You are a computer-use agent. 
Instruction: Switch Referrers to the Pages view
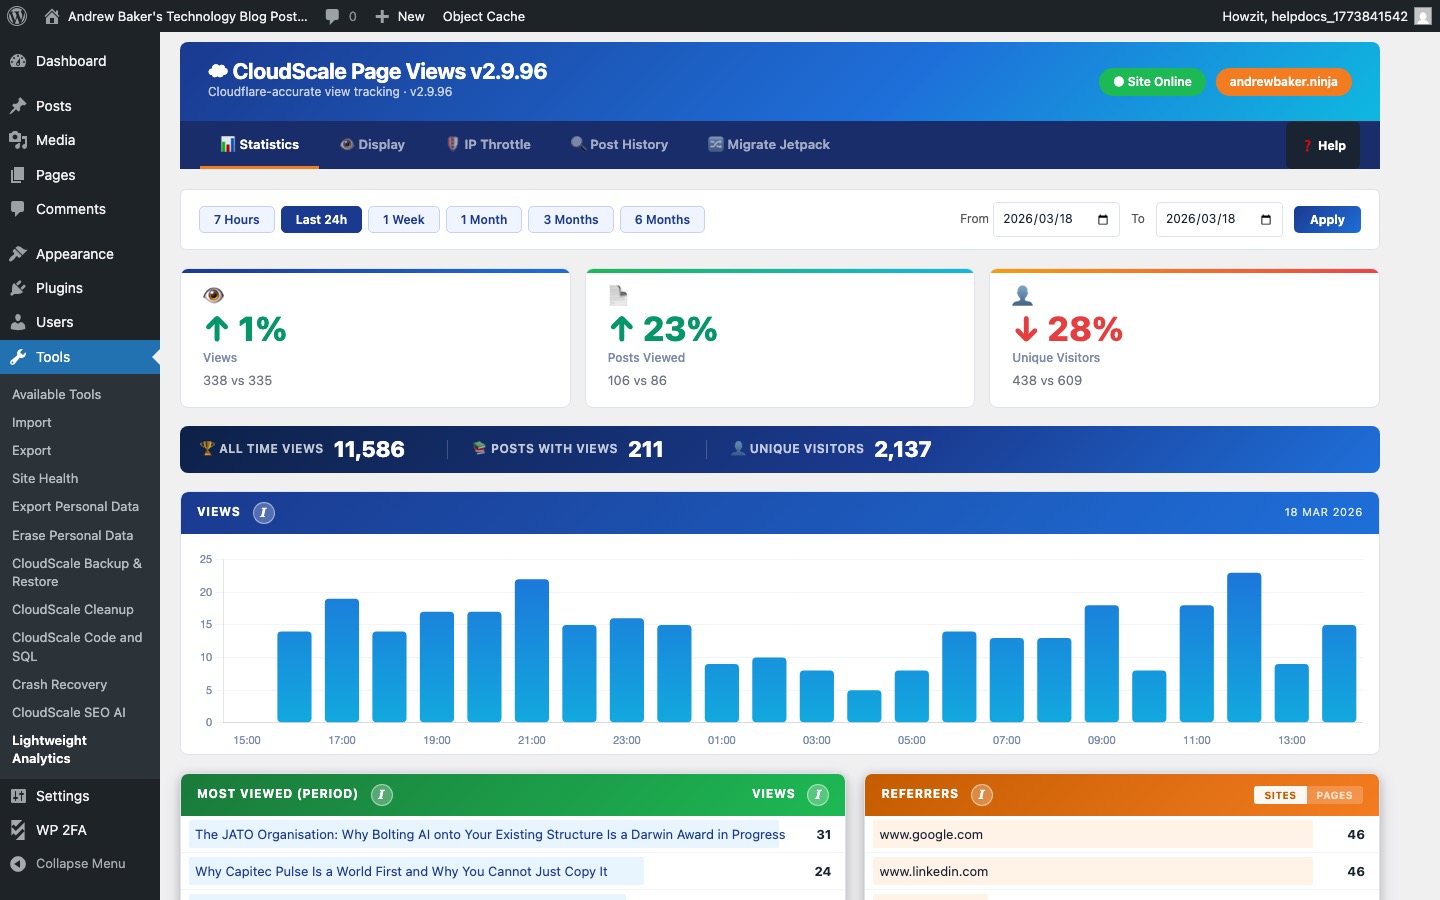coord(1336,795)
